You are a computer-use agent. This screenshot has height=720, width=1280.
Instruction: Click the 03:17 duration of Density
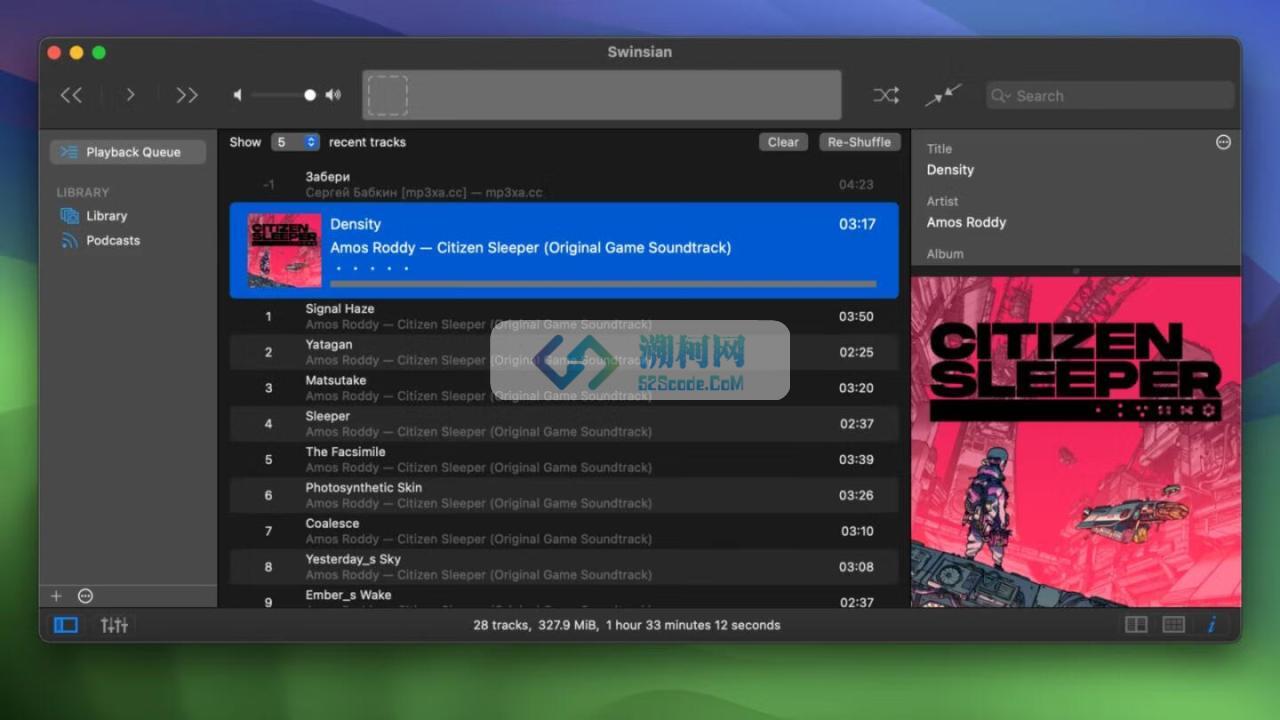[857, 224]
